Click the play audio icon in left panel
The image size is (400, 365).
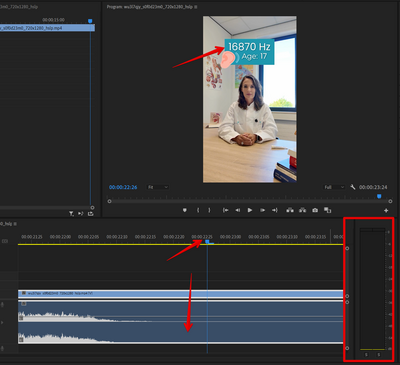pyautogui.click(x=81, y=214)
